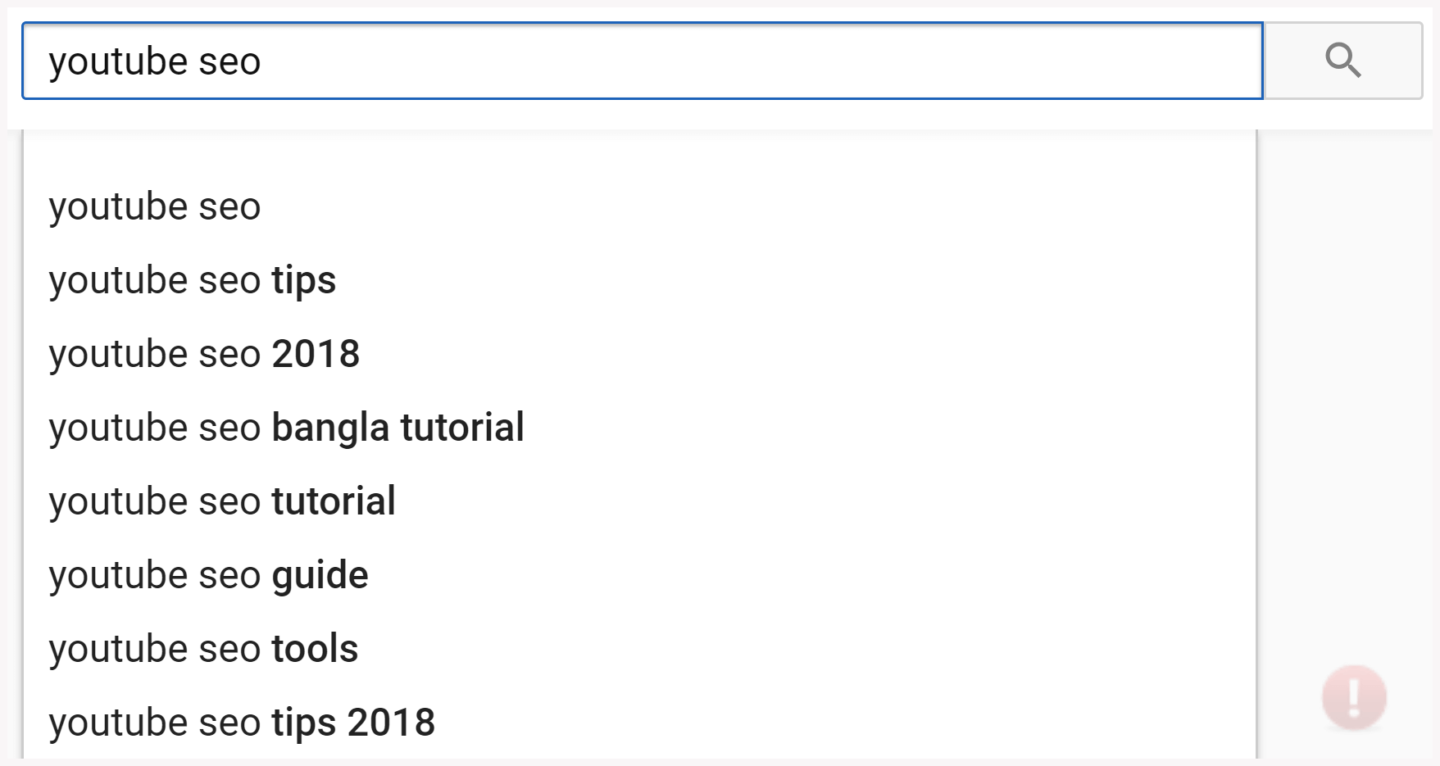This screenshot has height=766, width=1440.
Task: Place cursor after "seo" in search field
Action: (263, 61)
